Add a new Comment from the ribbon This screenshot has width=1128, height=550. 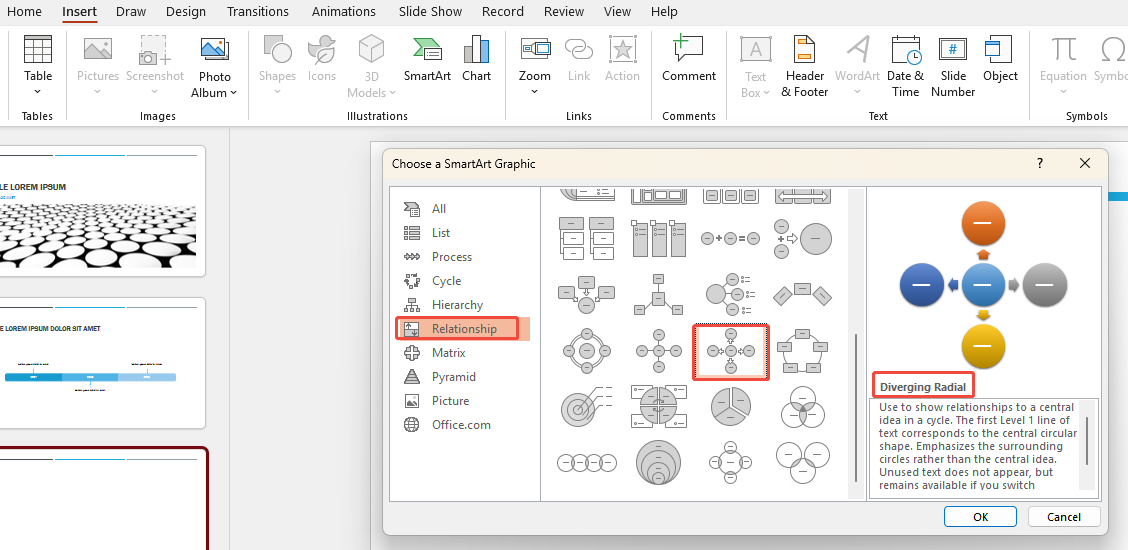[688, 59]
